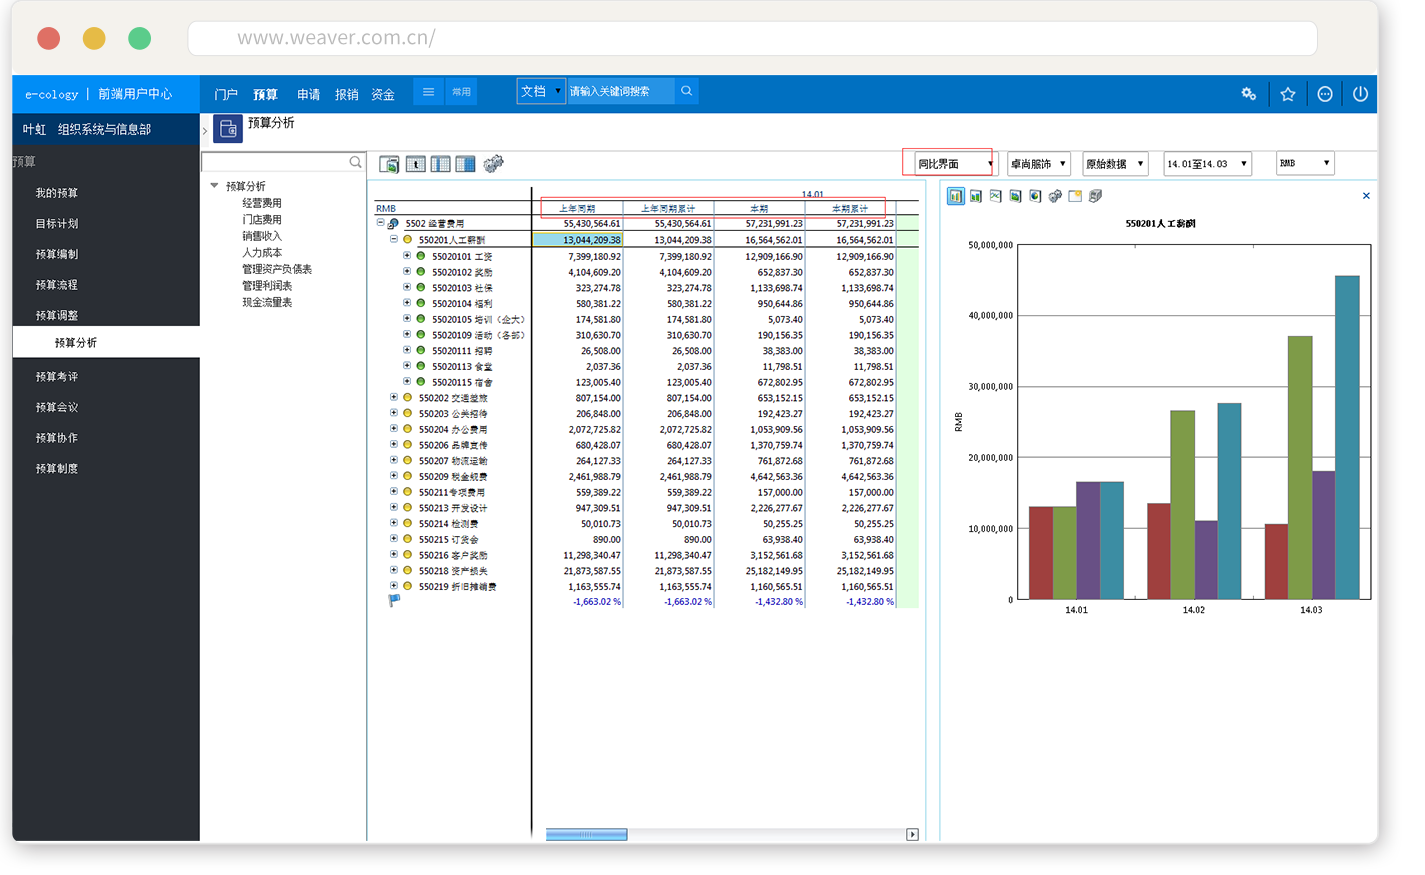Select 经营费用 in the tree
The image size is (1425, 875).
pyautogui.click(x=262, y=203)
